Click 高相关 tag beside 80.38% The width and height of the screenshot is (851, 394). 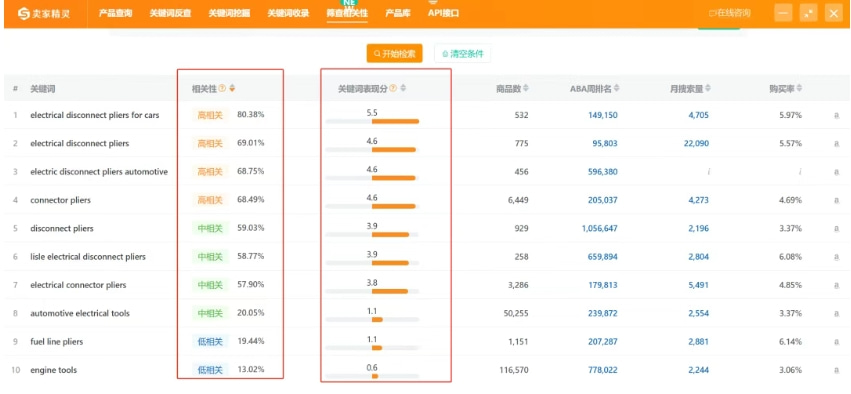coord(210,116)
